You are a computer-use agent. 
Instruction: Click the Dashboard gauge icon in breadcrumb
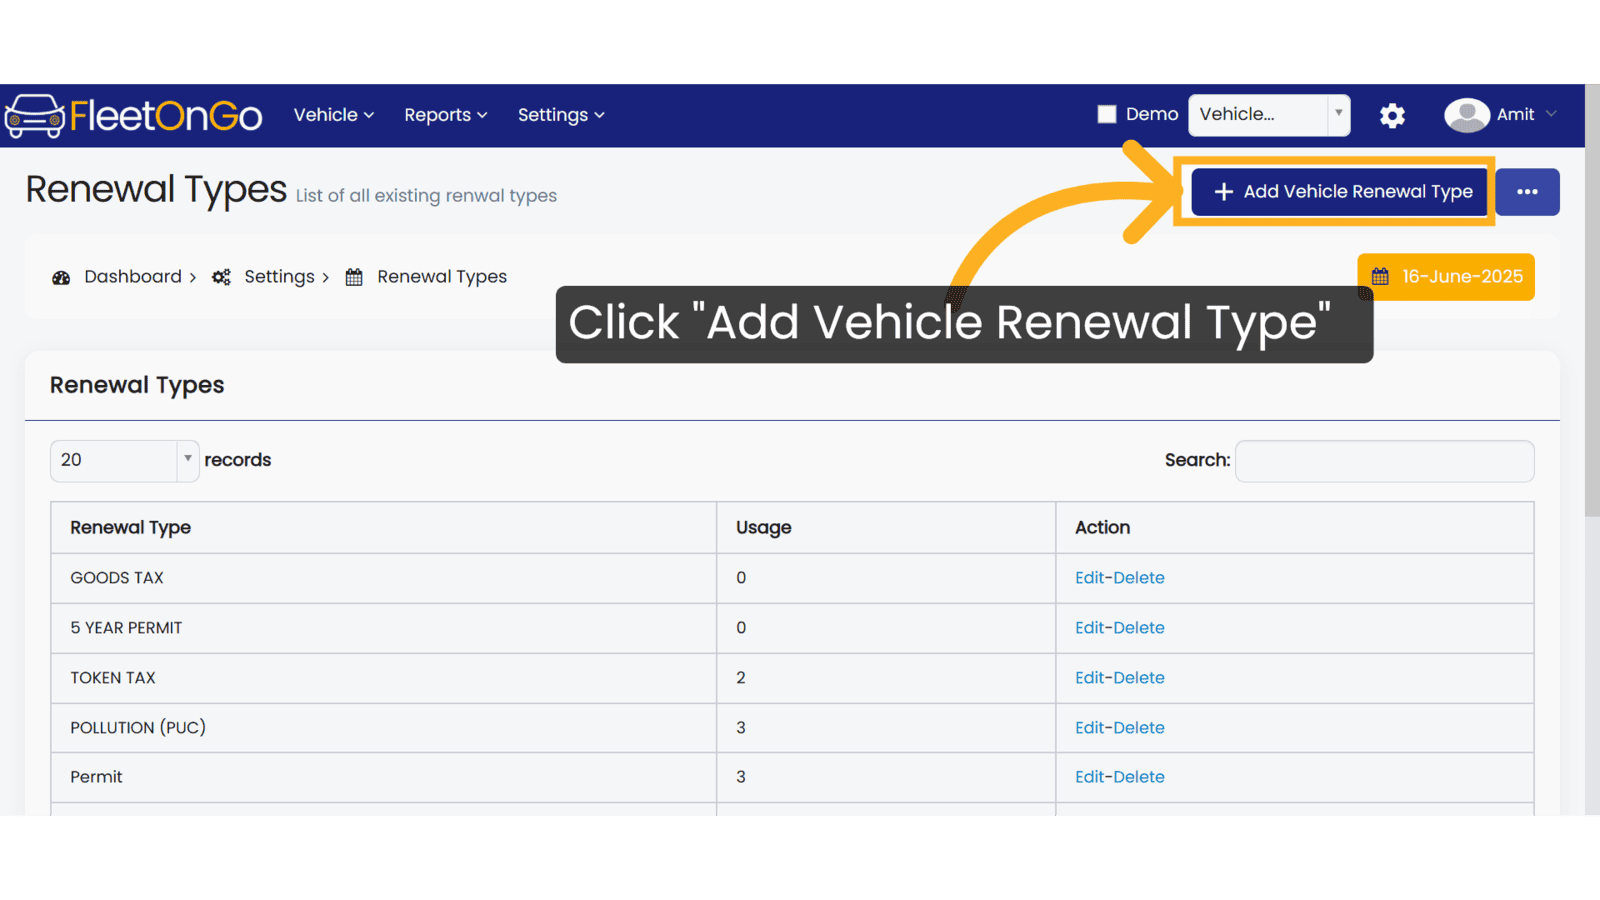(x=61, y=277)
